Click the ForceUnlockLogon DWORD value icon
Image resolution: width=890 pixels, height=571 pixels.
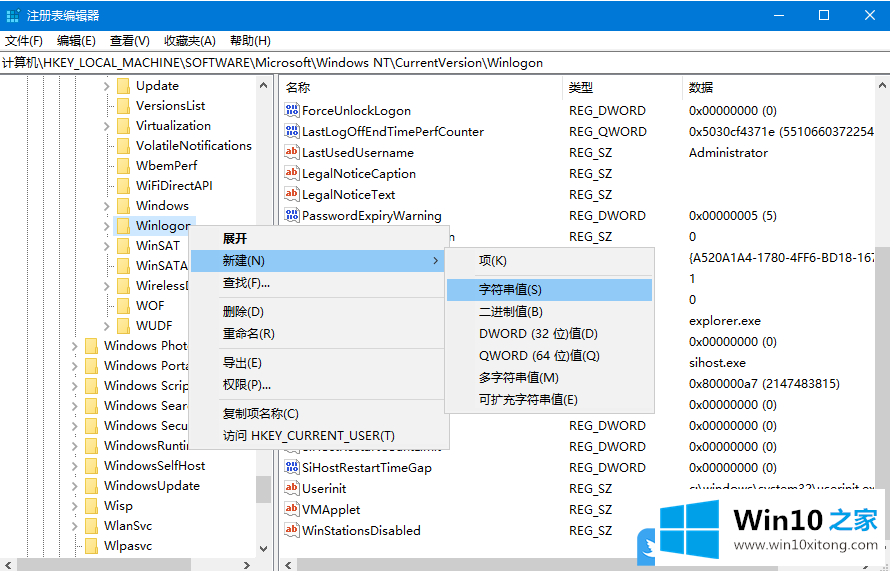(x=293, y=111)
